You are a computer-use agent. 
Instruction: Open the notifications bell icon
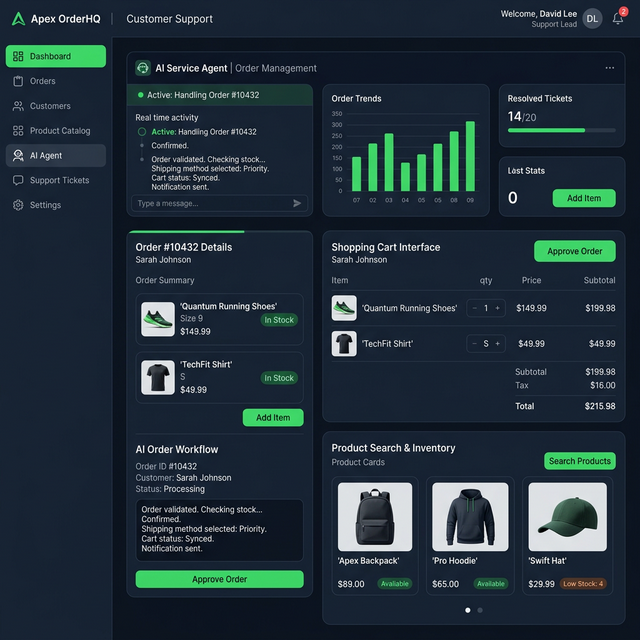pyautogui.click(x=618, y=19)
